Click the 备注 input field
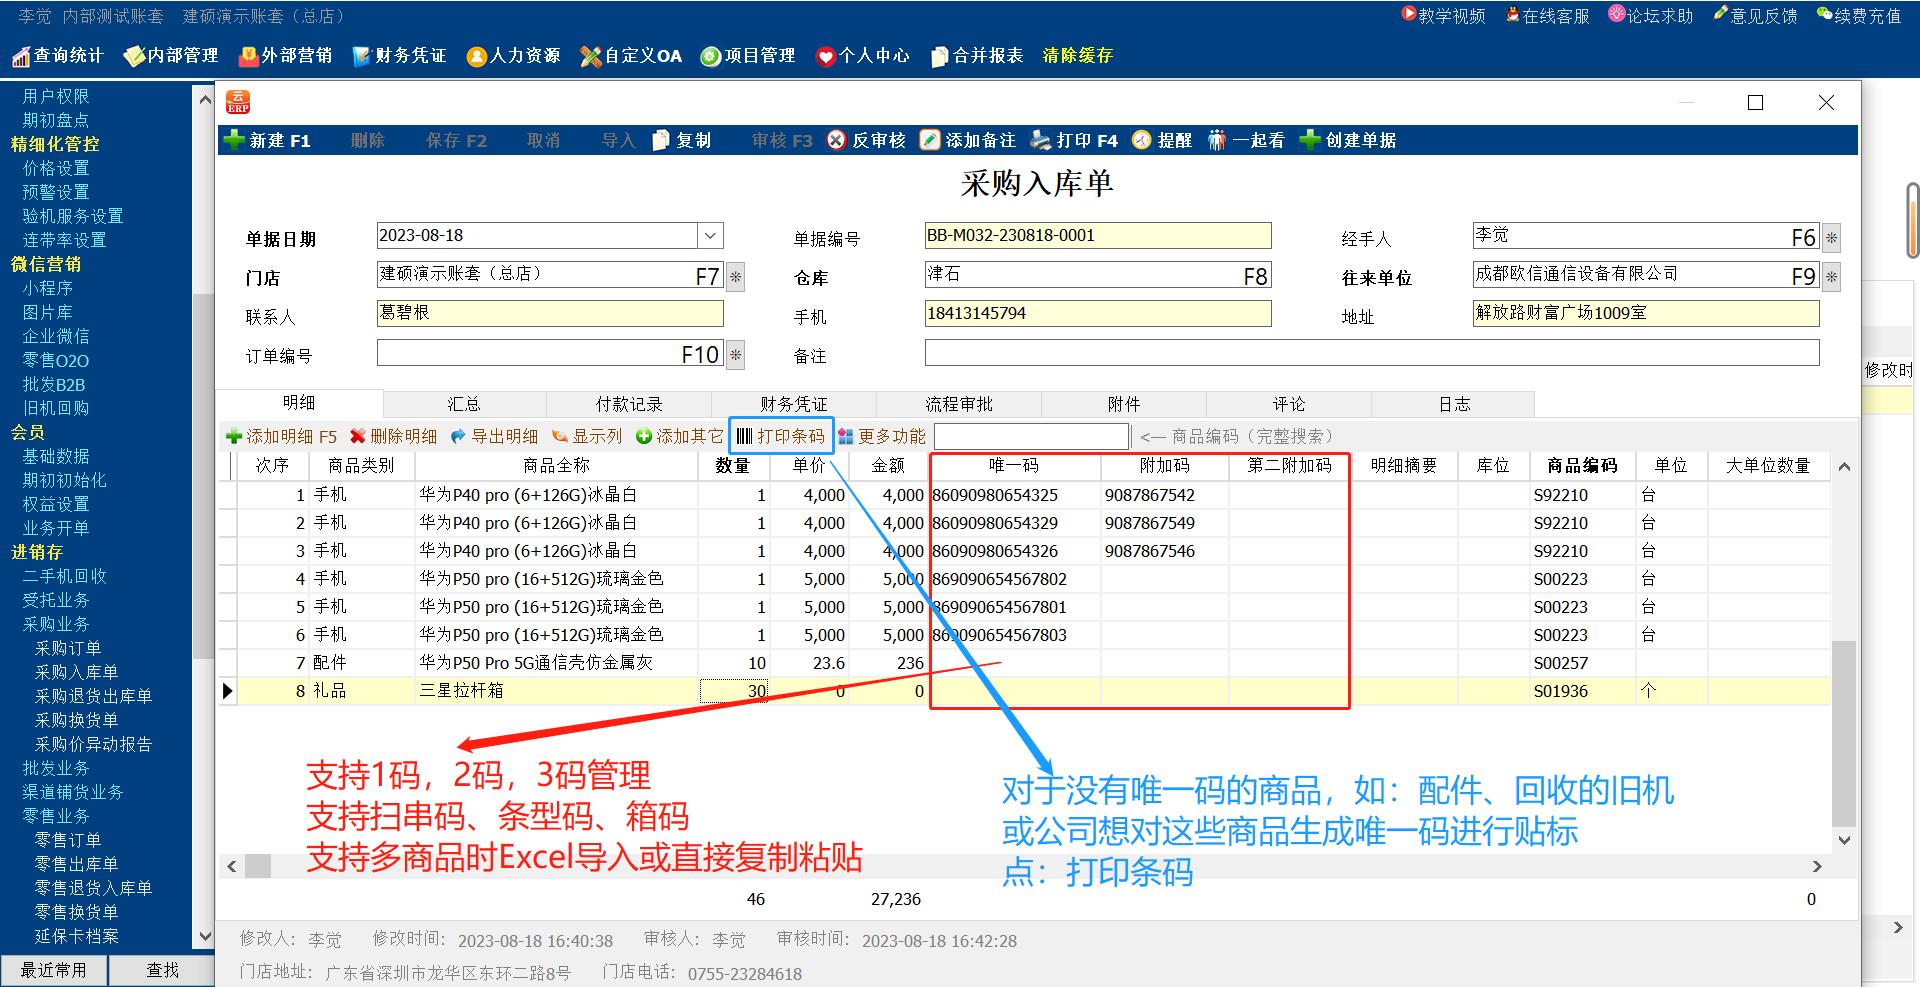 tap(1371, 353)
